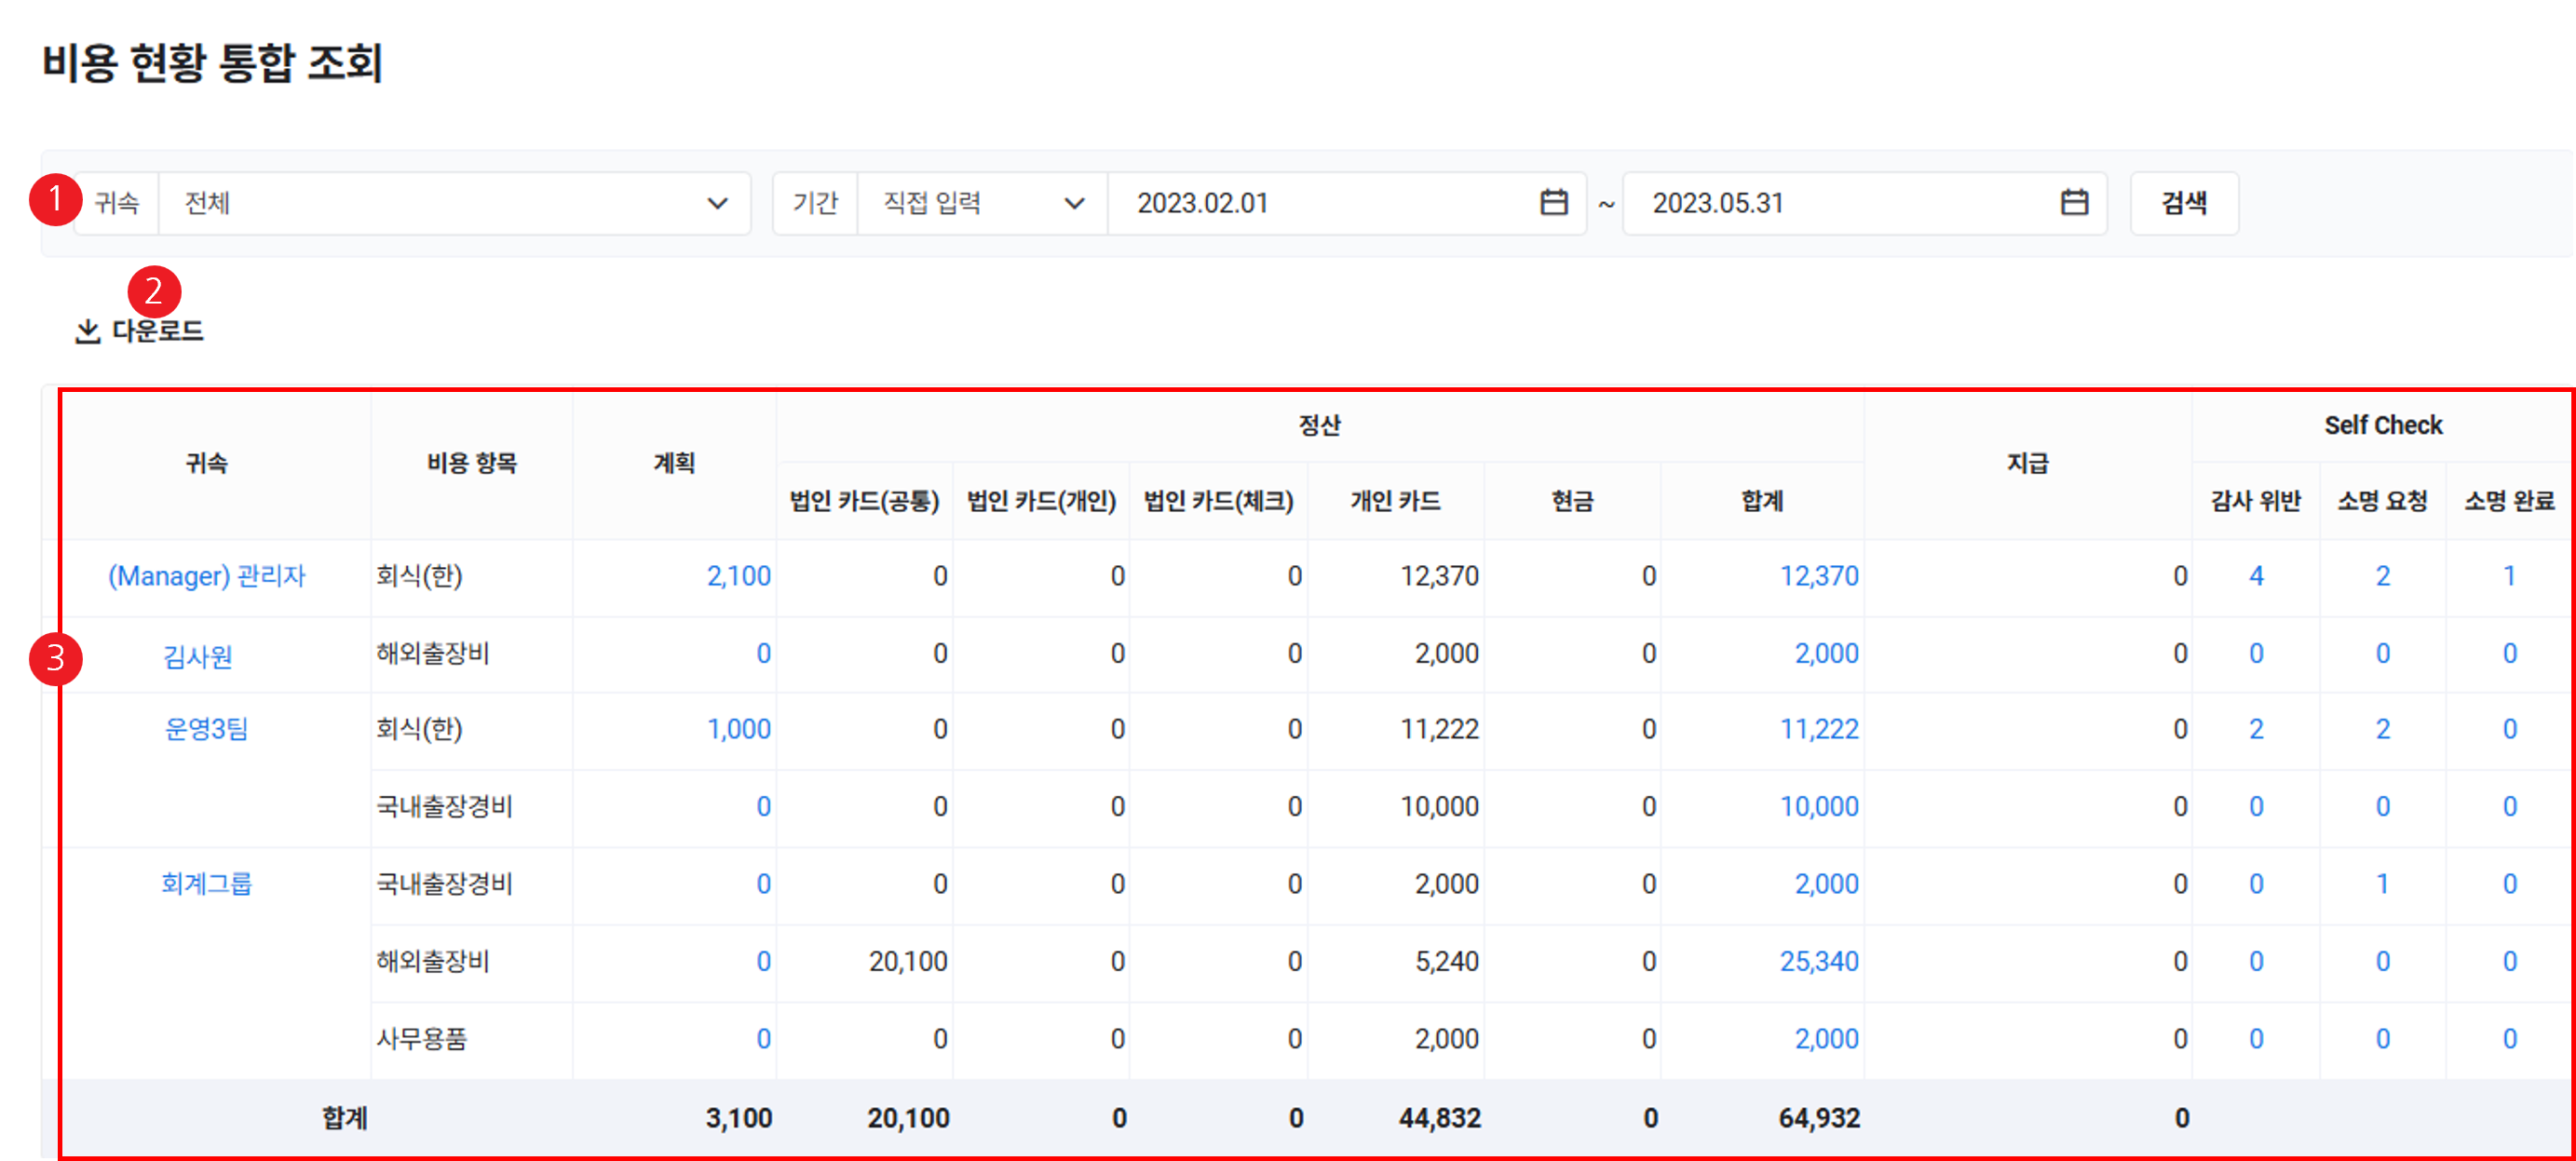Select the 운영3팀 link
This screenshot has width=2576, height=1161.
[x=206, y=729]
